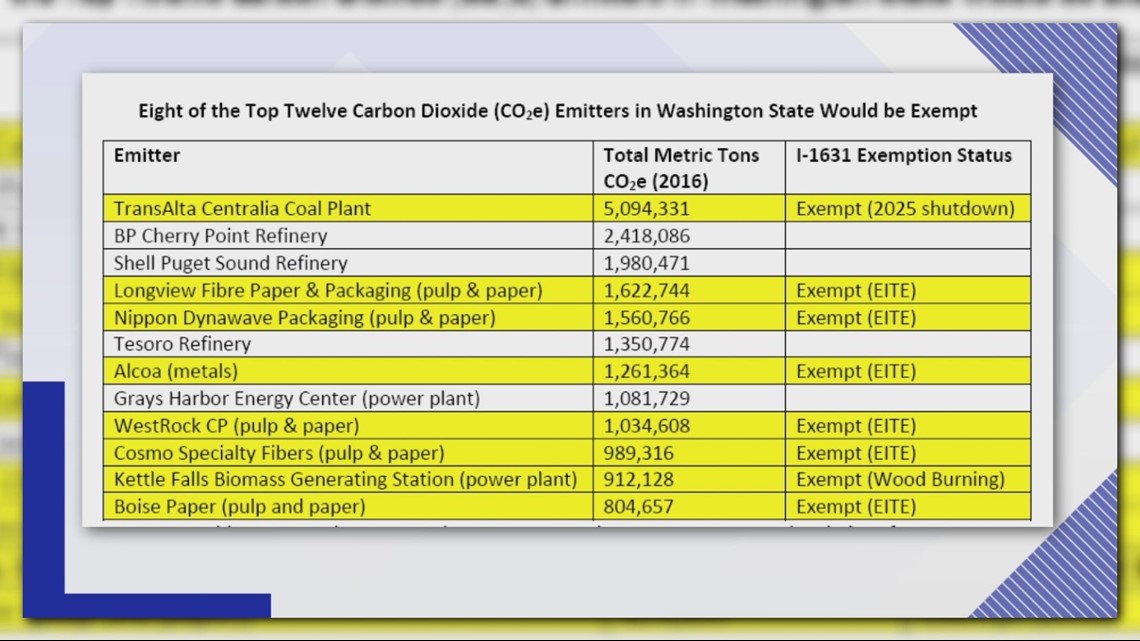Screen dimensions: 1140x641
Task: Click the Emitter column header
Action: point(147,156)
